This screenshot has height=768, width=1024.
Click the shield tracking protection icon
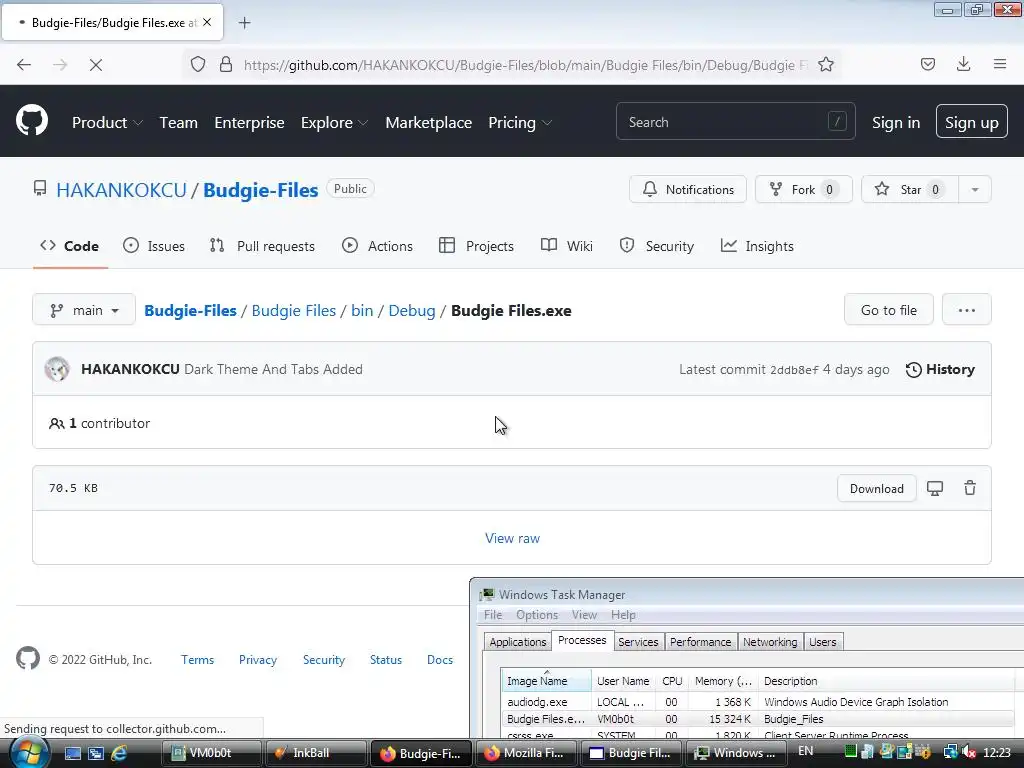click(198, 65)
